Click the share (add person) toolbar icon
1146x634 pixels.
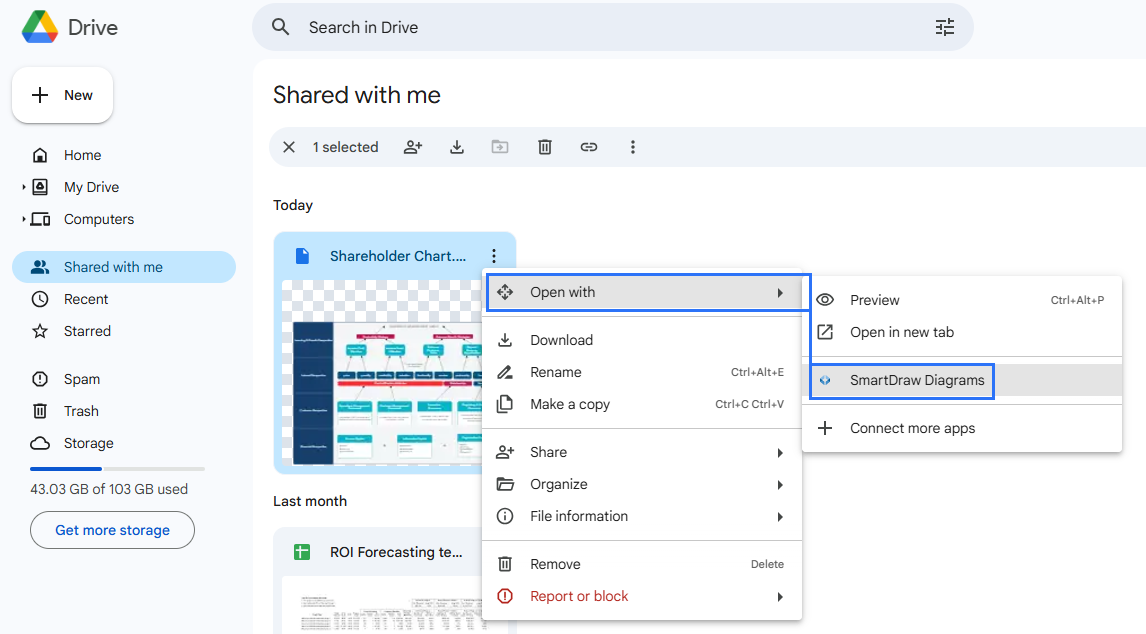click(x=413, y=147)
